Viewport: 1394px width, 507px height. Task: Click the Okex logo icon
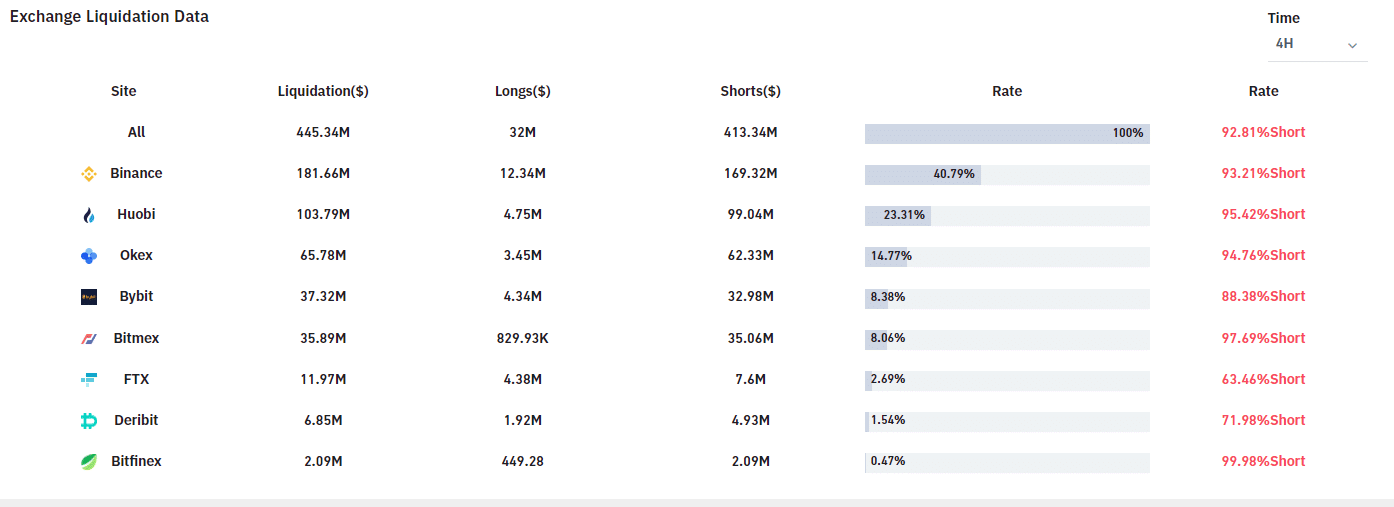[89, 256]
